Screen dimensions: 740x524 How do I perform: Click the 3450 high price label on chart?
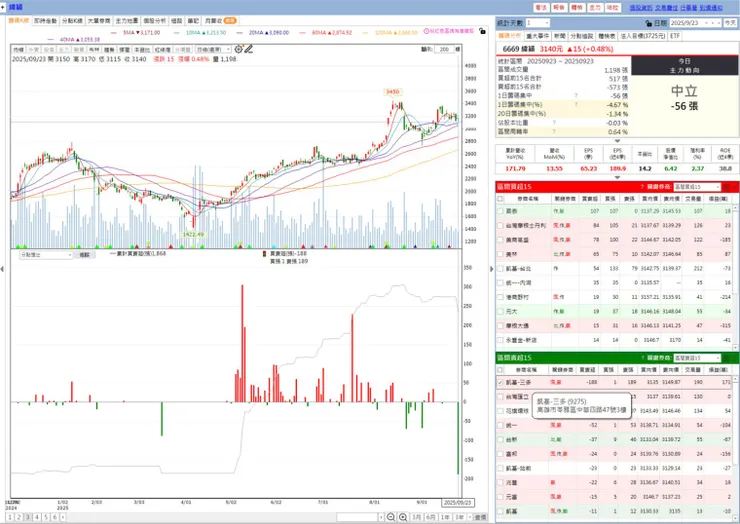(392, 92)
